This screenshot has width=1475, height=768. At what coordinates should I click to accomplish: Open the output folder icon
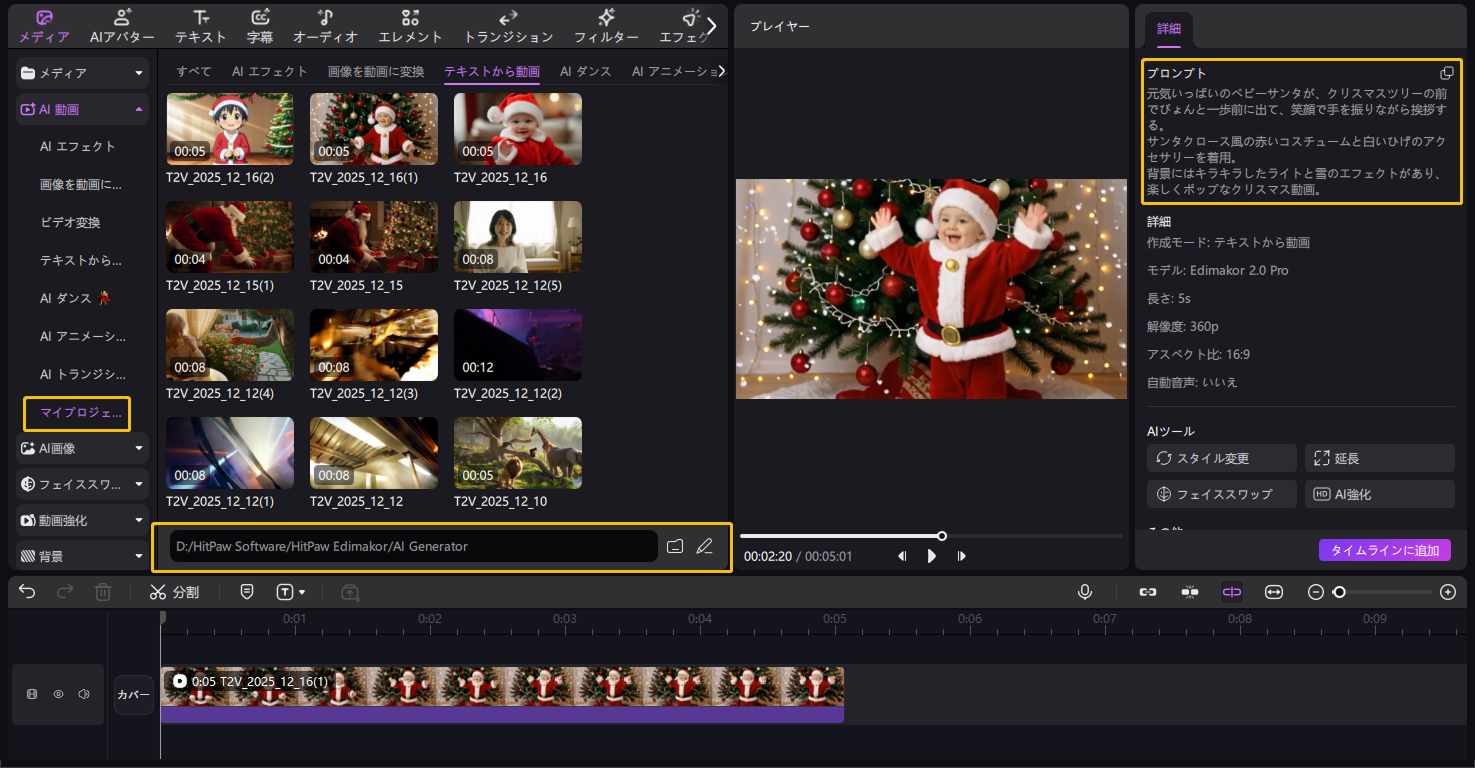tap(675, 546)
